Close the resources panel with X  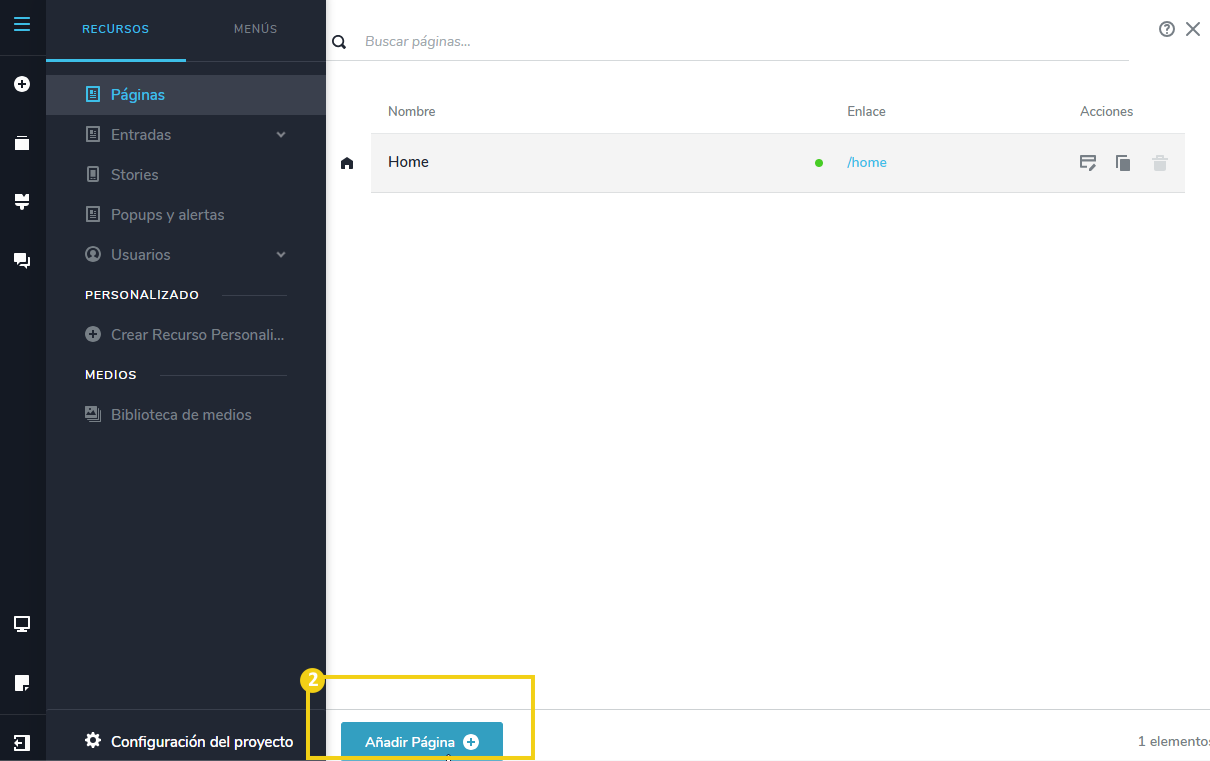(1193, 29)
